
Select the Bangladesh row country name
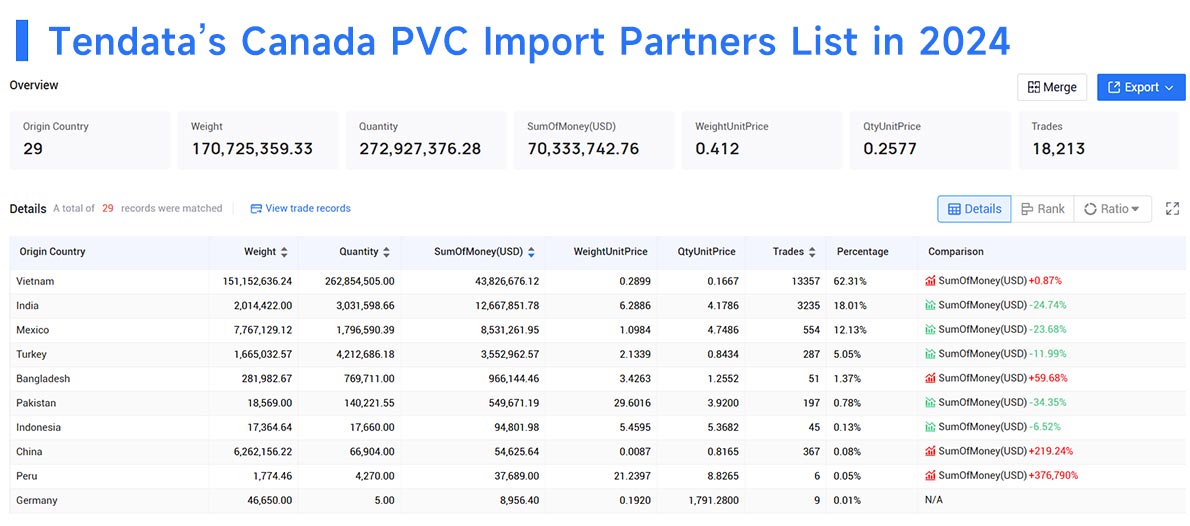pyautogui.click(x=42, y=378)
